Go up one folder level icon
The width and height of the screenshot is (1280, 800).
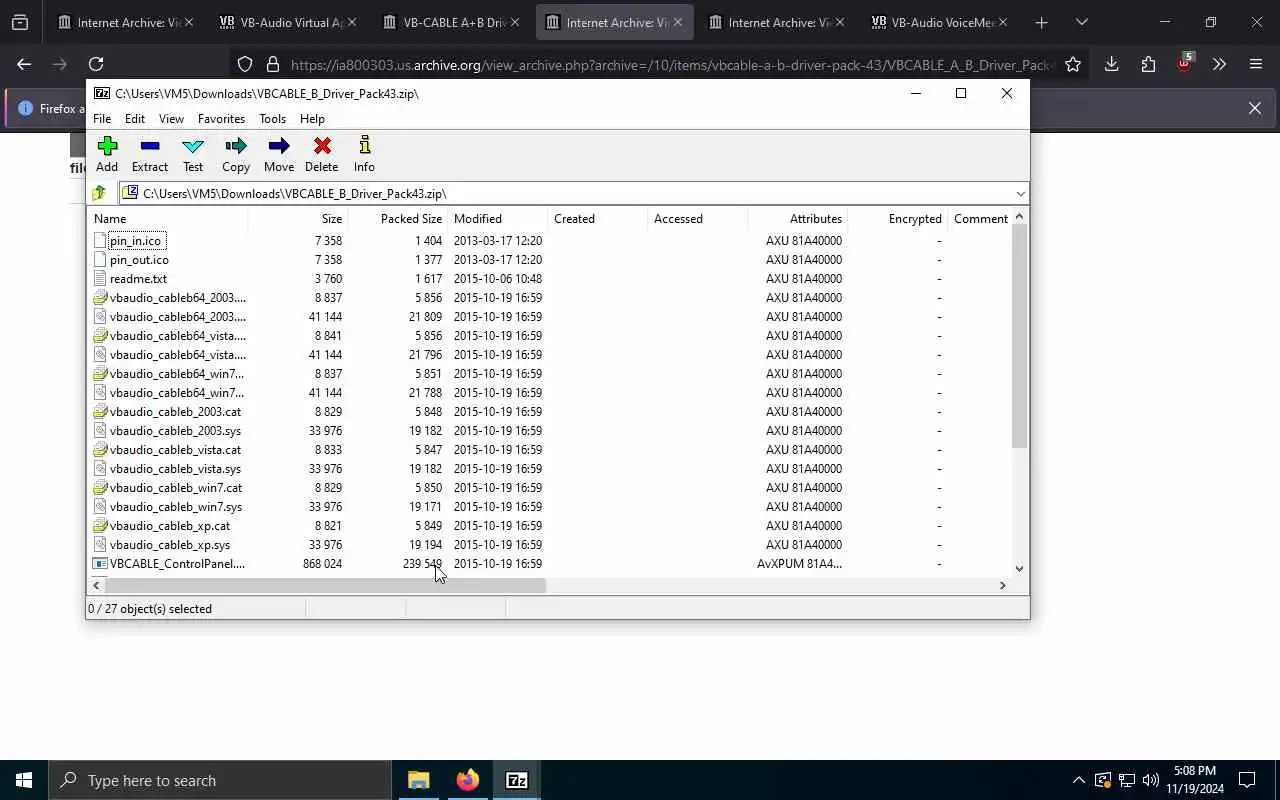point(99,193)
